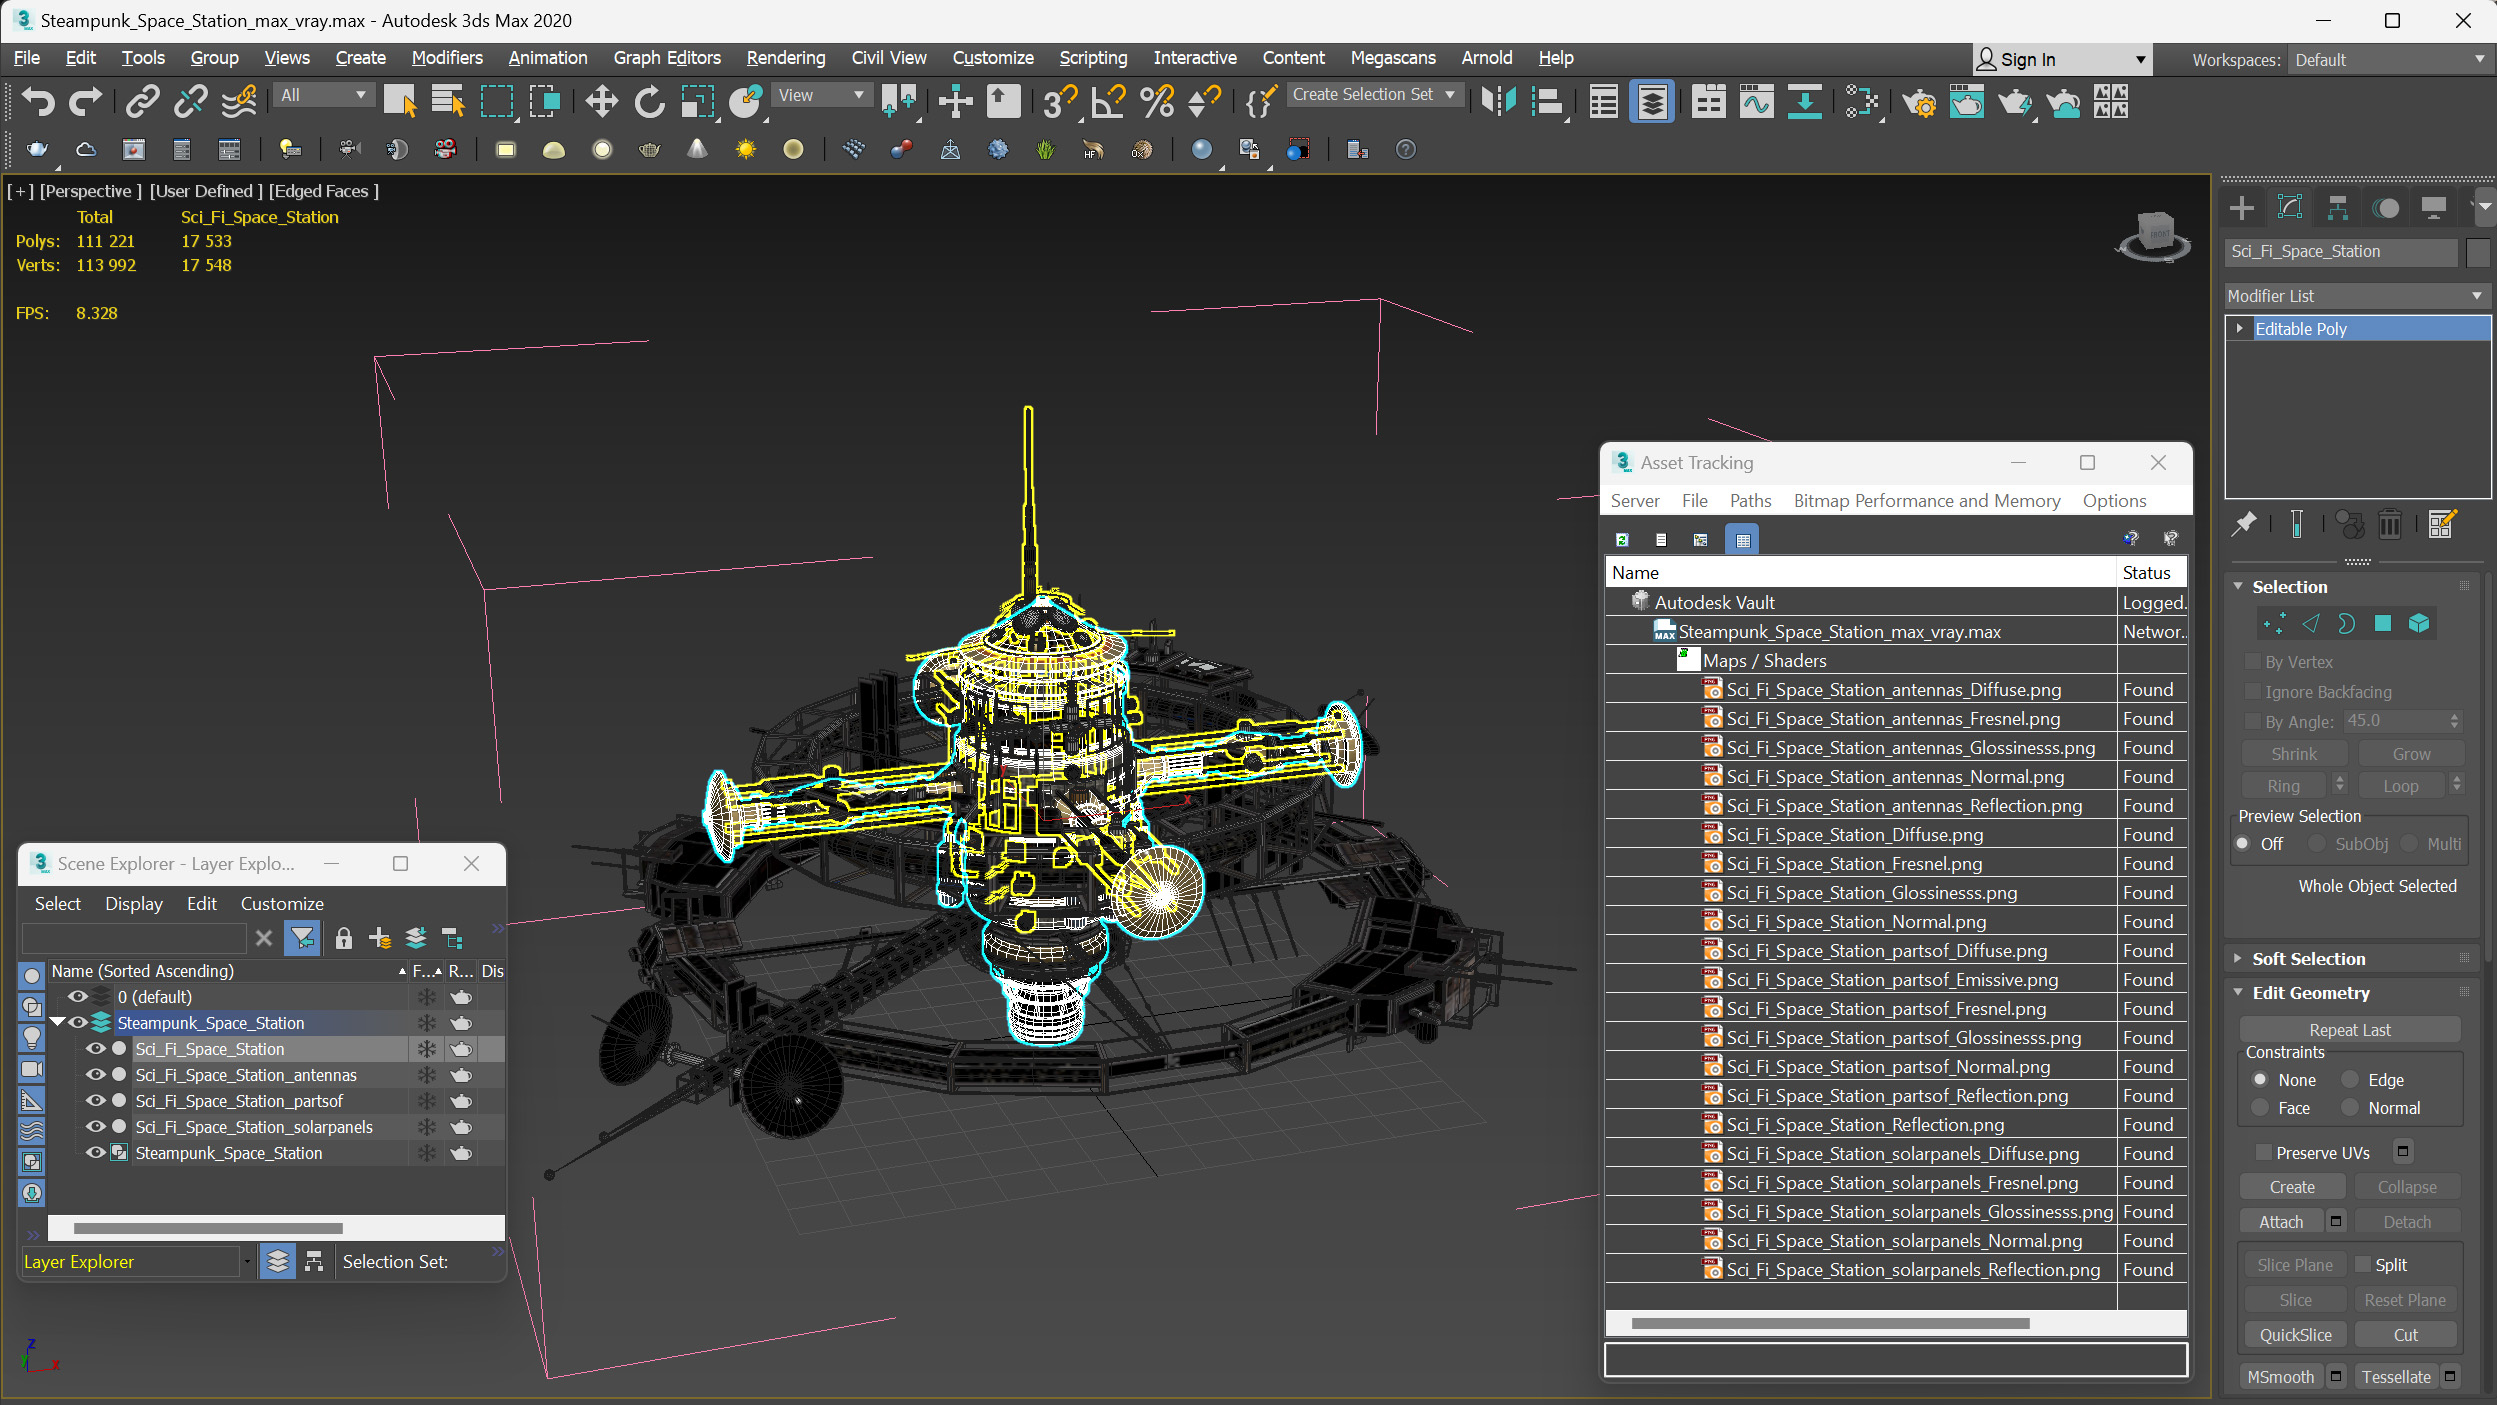The image size is (2497, 1405).
Task: Click the Tessellate button
Action: pyautogui.click(x=2396, y=1377)
